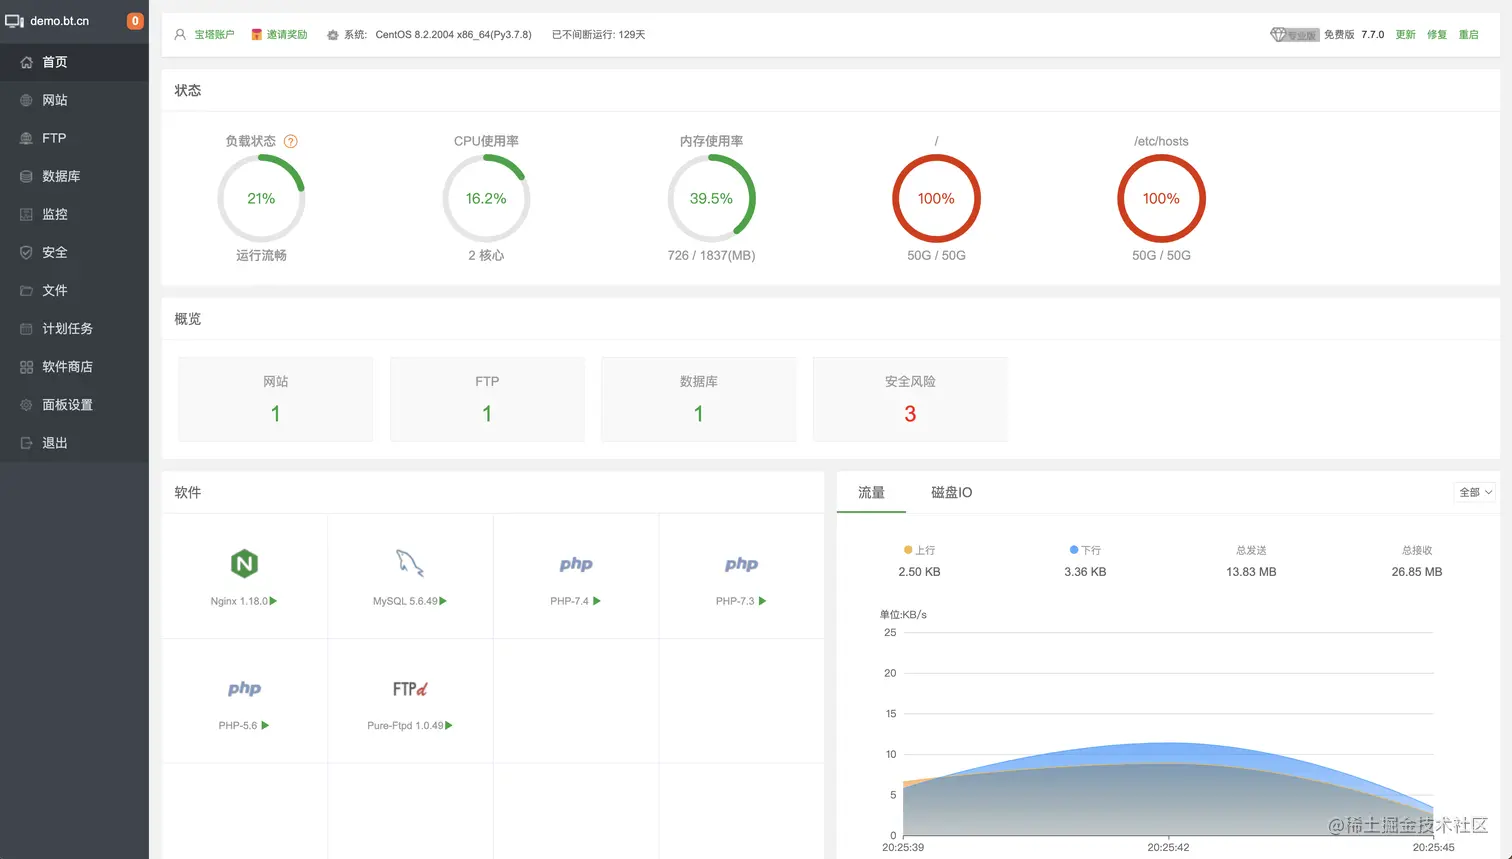Click the FTP sidebar icon
This screenshot has width=1512, height=859.
(x=27, y=138)
